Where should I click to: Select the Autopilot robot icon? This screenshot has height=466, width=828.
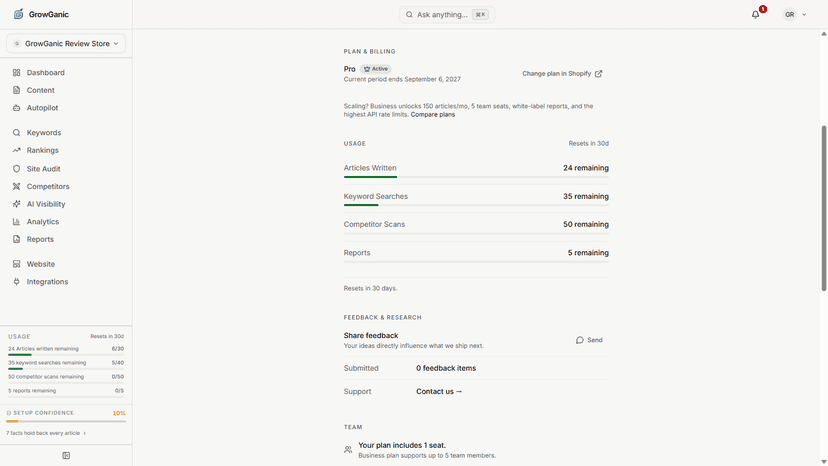(16, 108)
